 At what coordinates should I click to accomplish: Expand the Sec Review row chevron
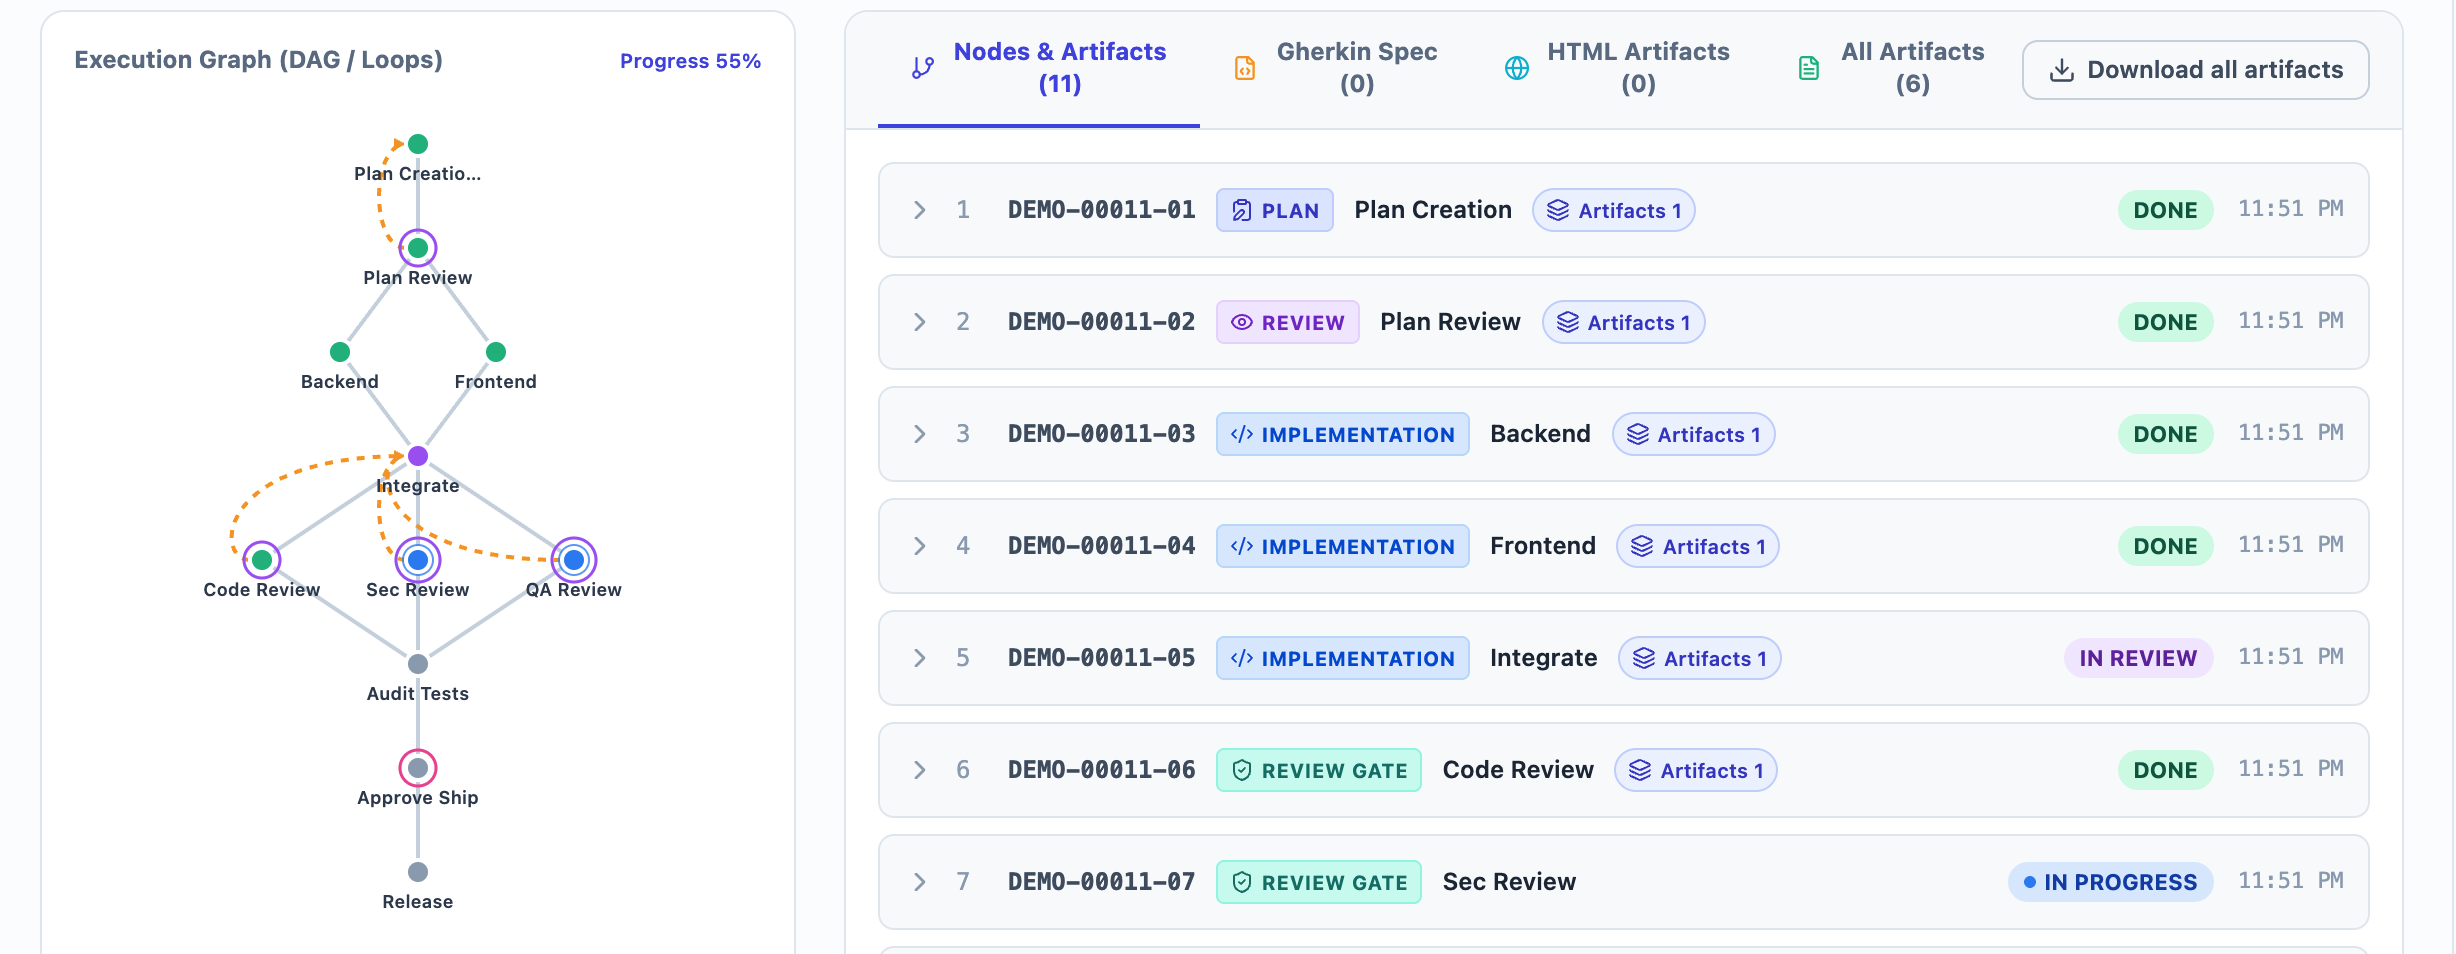pos(920,882)
